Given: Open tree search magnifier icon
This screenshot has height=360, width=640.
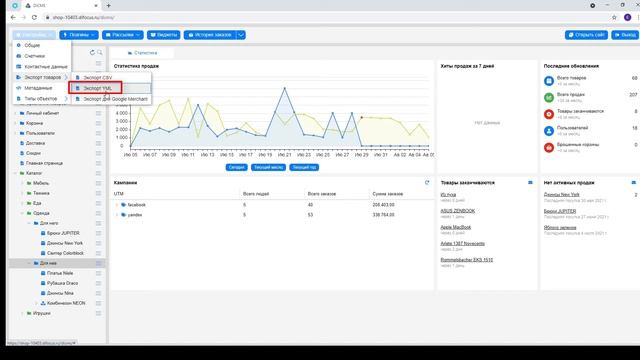Looking at the screenshot, I should point(100,53).
